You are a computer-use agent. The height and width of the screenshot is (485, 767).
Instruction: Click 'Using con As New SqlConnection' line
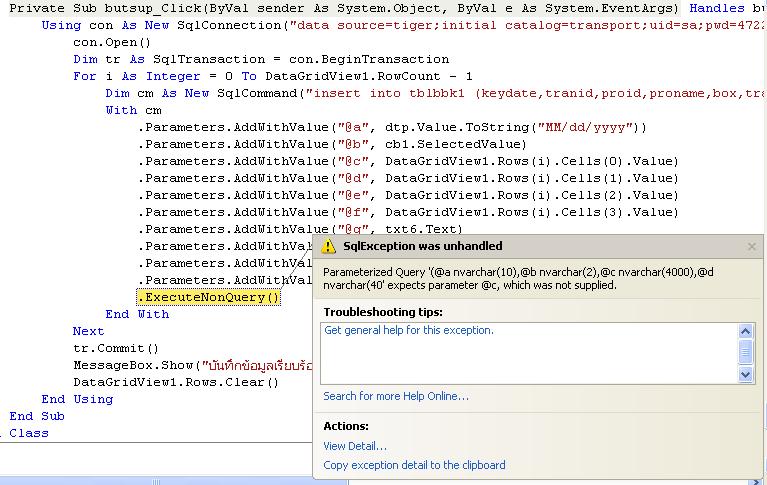coord(404,25)
